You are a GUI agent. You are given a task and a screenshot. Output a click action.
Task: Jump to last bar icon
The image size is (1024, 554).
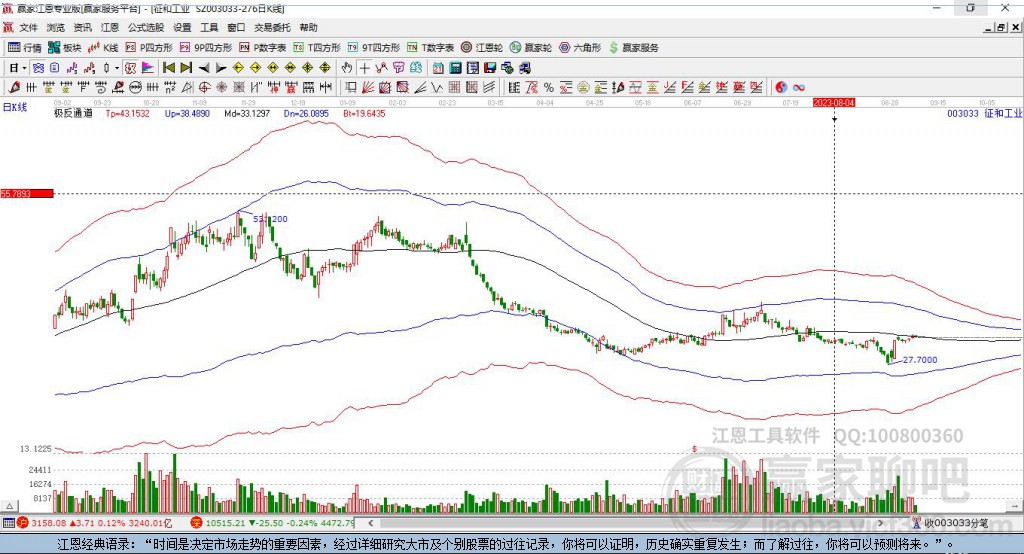tap(186, 68)
